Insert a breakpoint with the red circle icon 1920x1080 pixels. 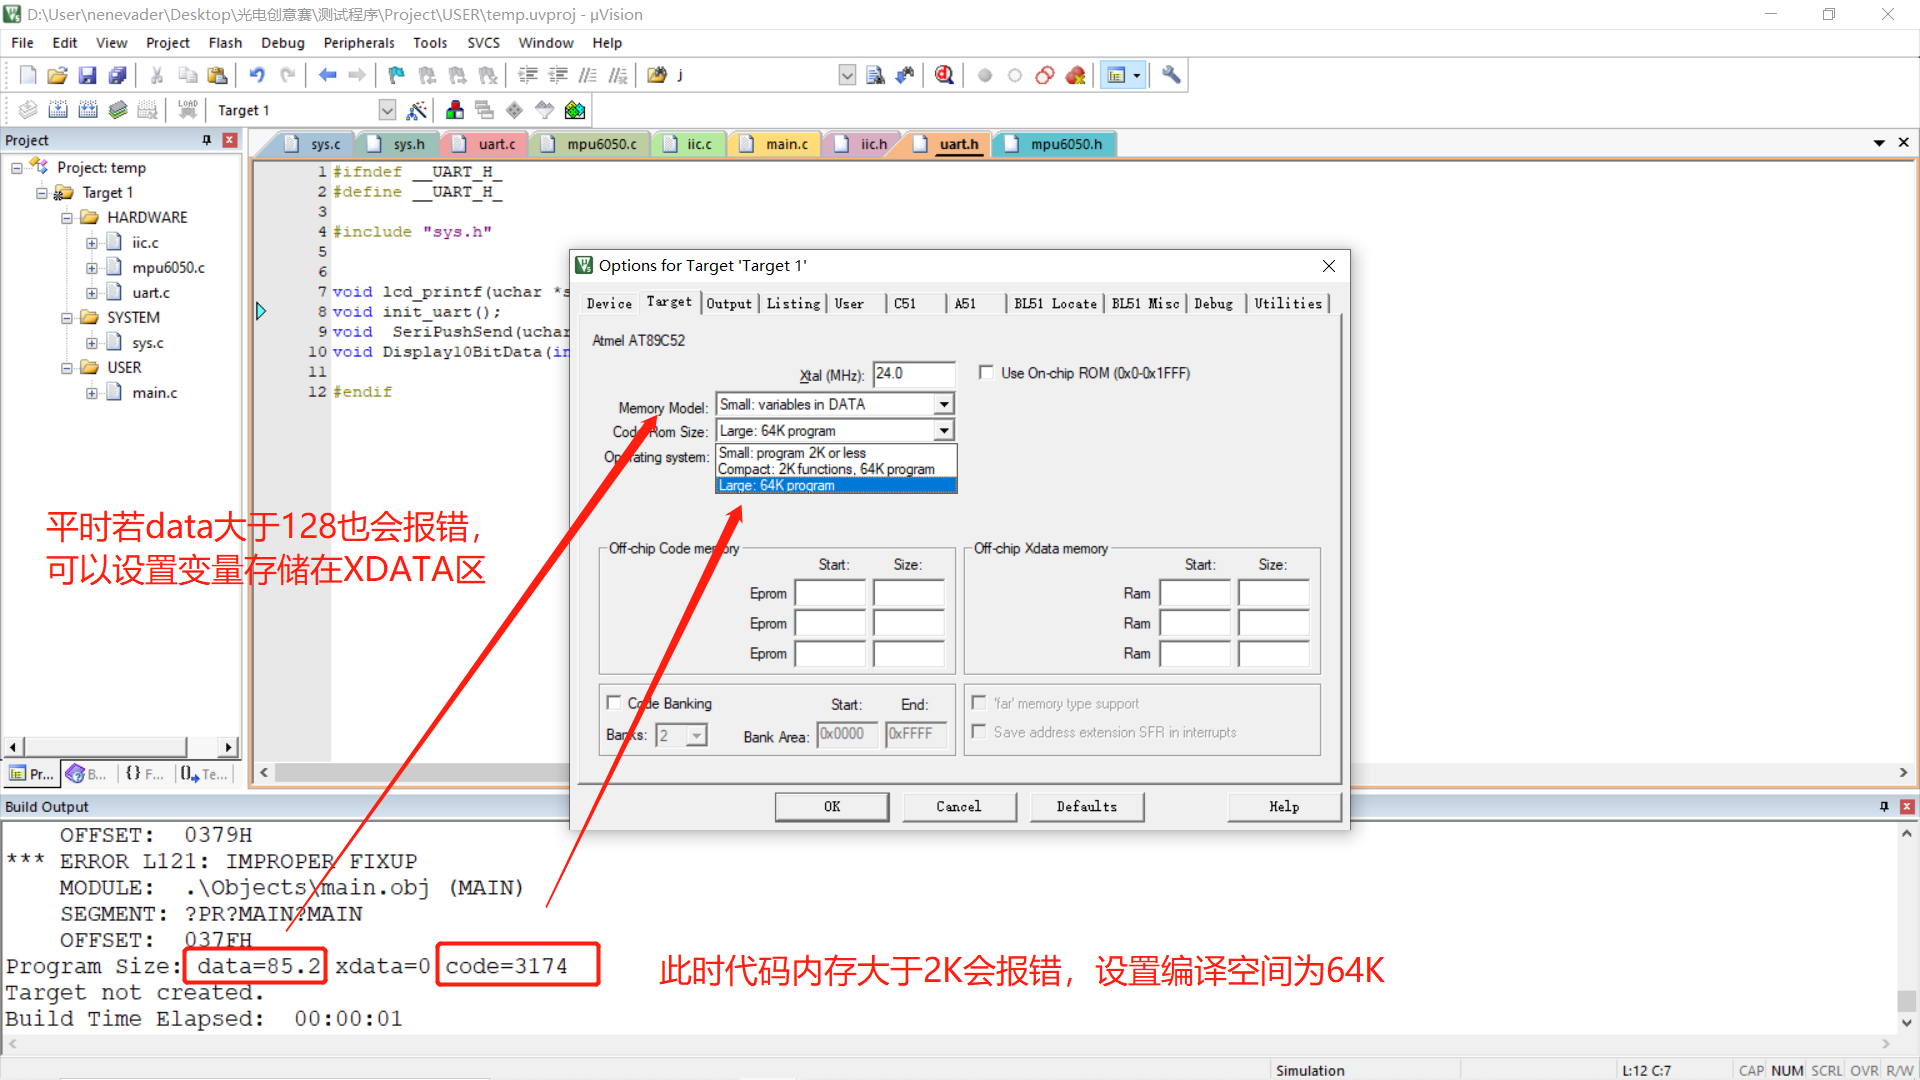[985, 75]
